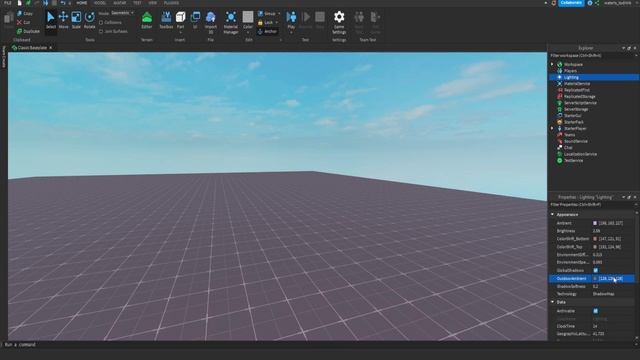Select TestService in Explorer
This screenshot has height=360, width=640.
pos(573,161)
